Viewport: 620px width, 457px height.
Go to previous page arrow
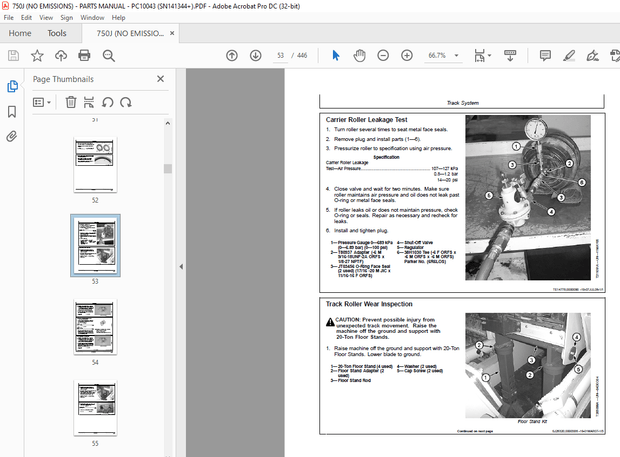point(232,56)
